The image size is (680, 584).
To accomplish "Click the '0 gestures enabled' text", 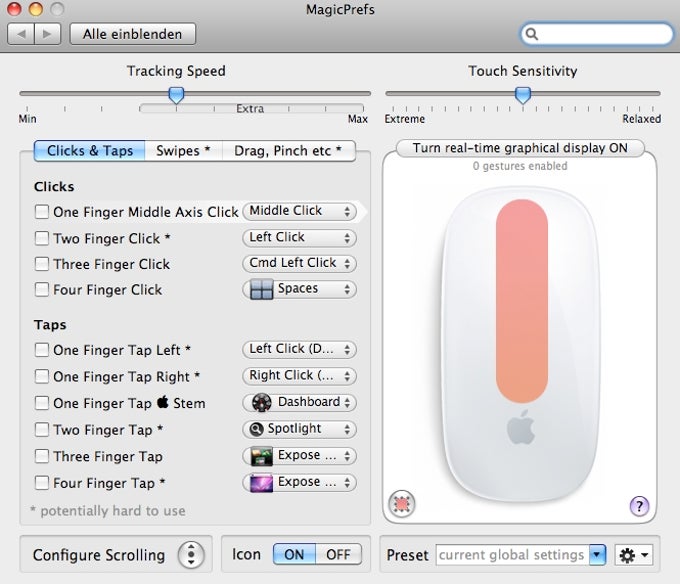I will tap(520, 166).
